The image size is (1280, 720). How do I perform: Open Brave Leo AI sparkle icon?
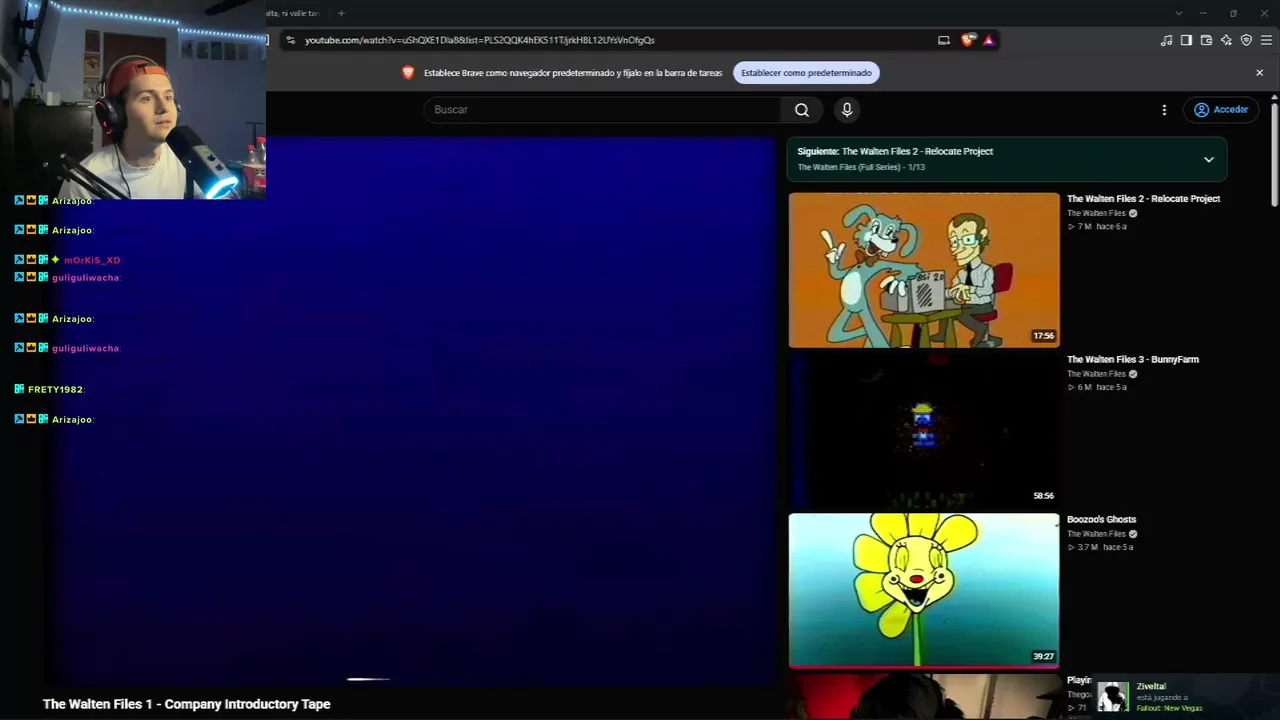point(1226,40)
